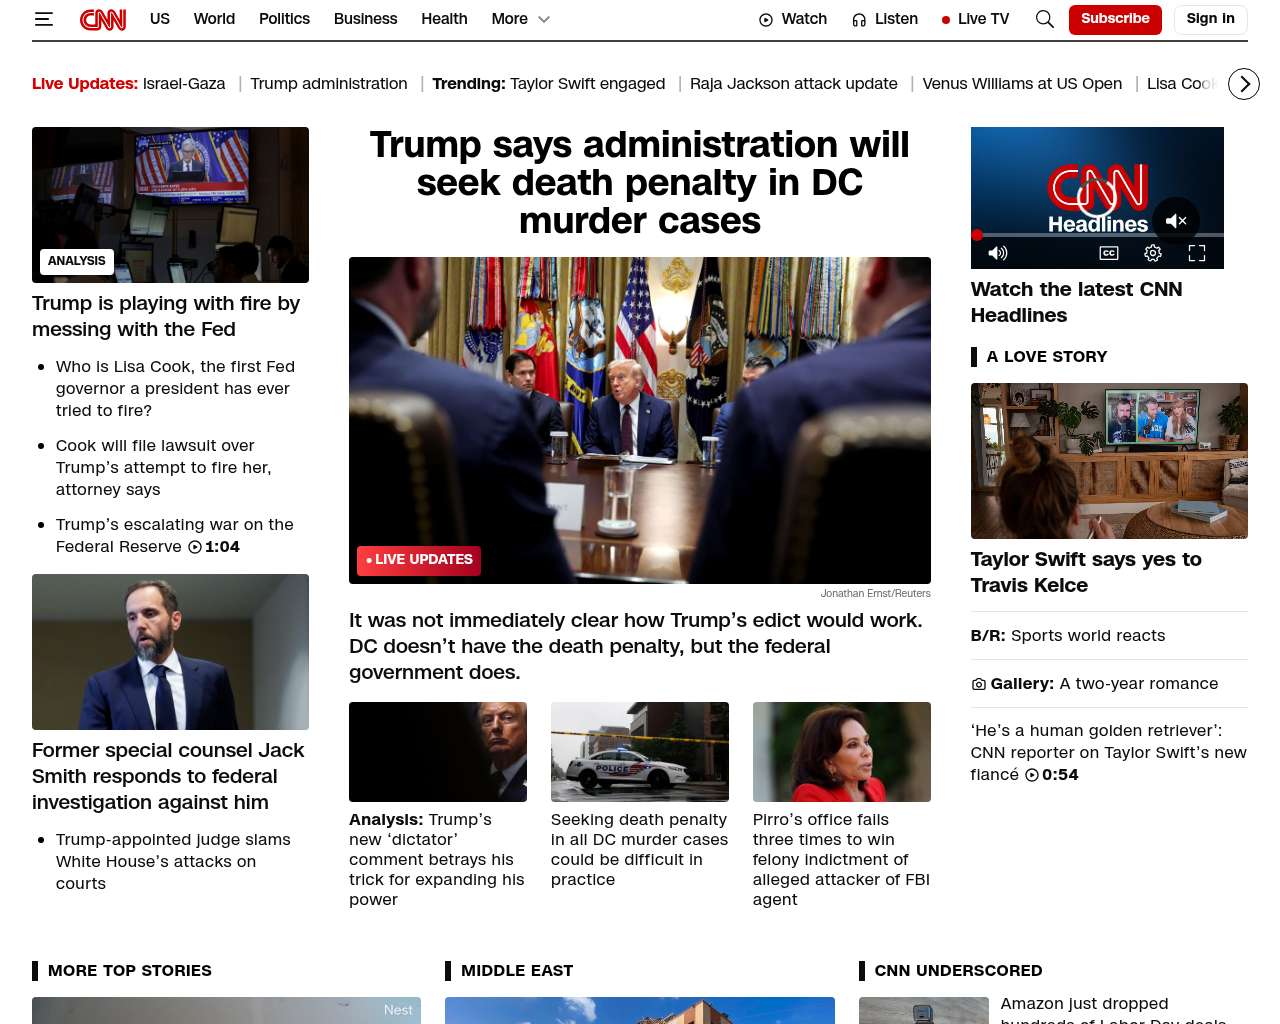This screenshot has height=1024, width=1280.
Task: Toggle closed captions on CNN Headlines video
Action: pos(1109,253)
